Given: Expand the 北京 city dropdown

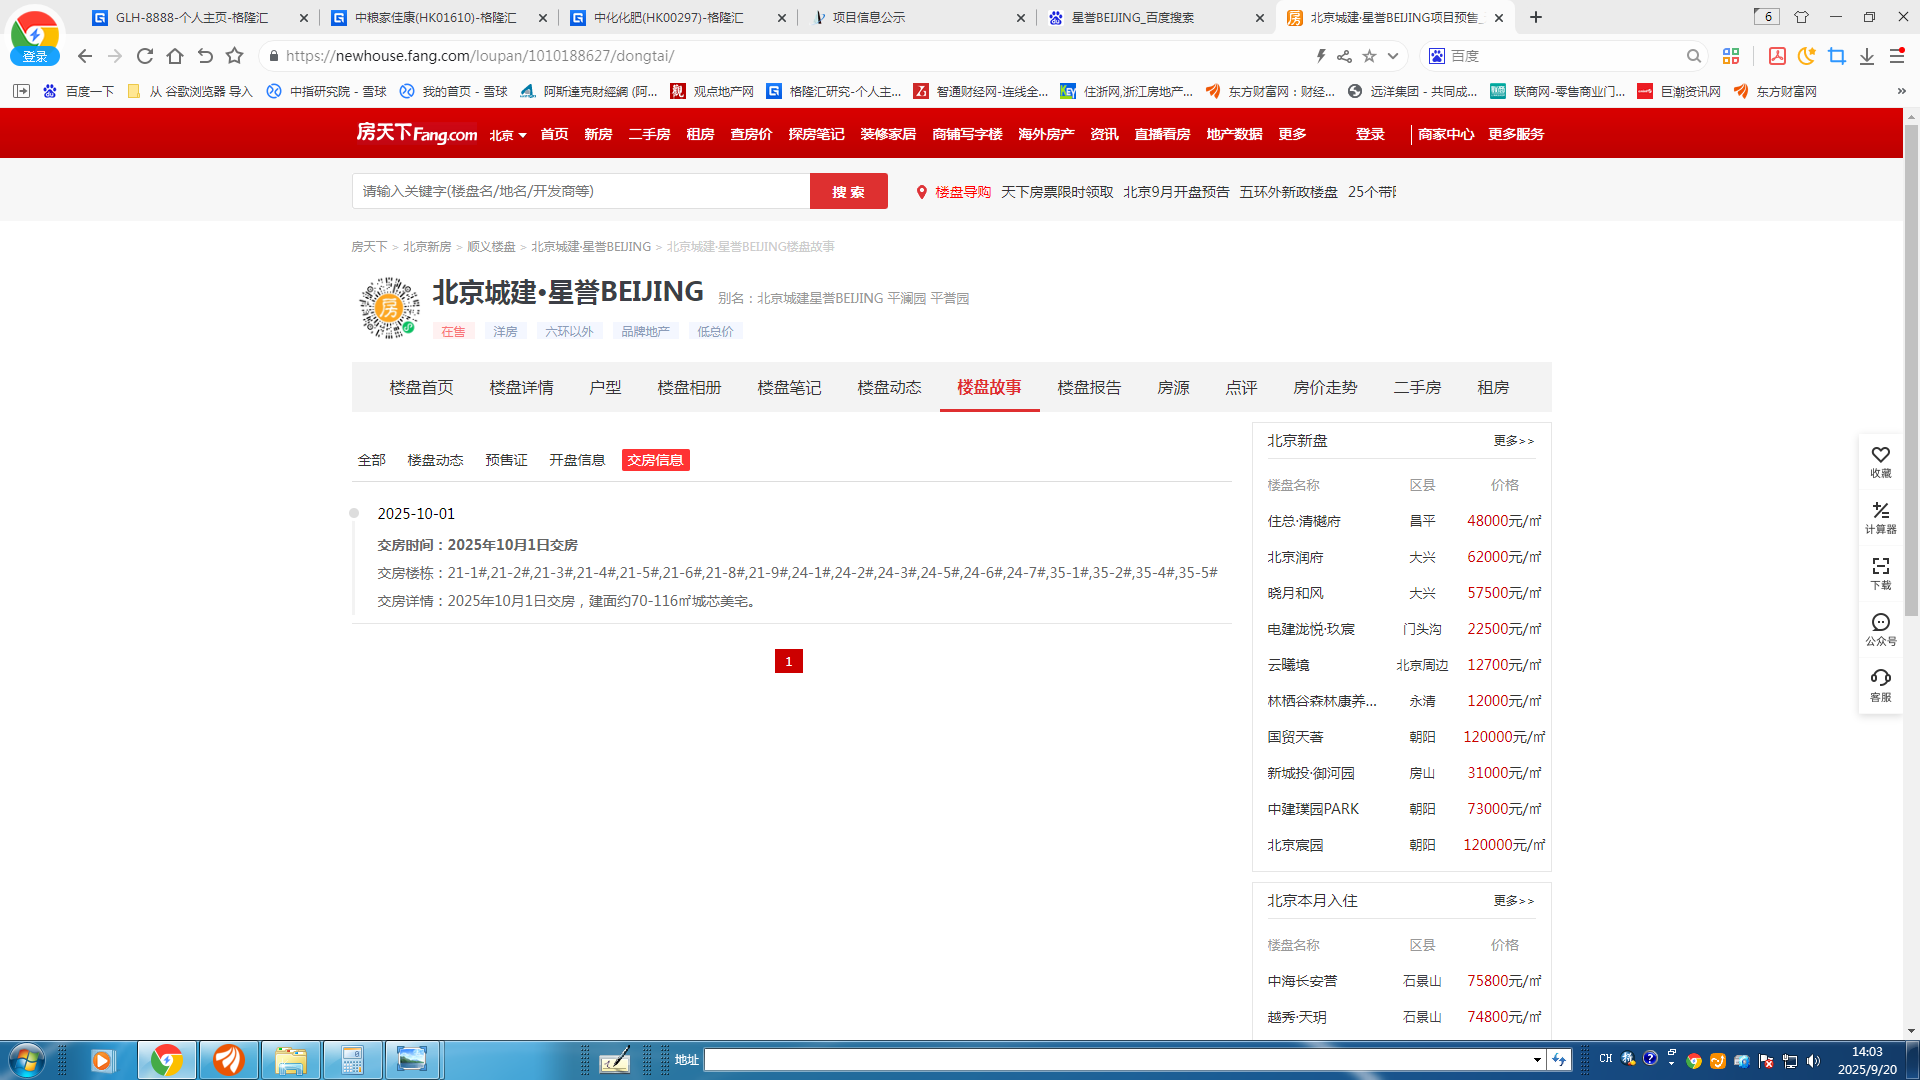Looking at the screenshot, I should tap(508, 135).
